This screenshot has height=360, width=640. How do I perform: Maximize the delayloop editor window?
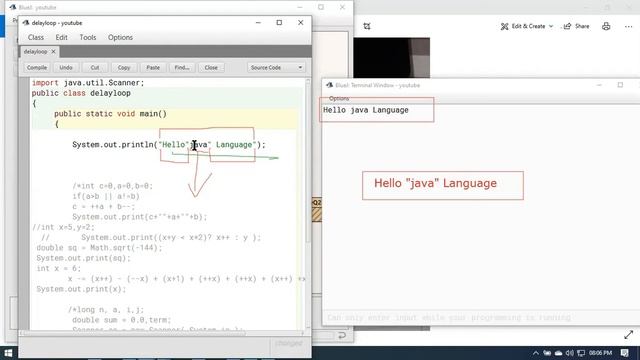pos(279,22)
